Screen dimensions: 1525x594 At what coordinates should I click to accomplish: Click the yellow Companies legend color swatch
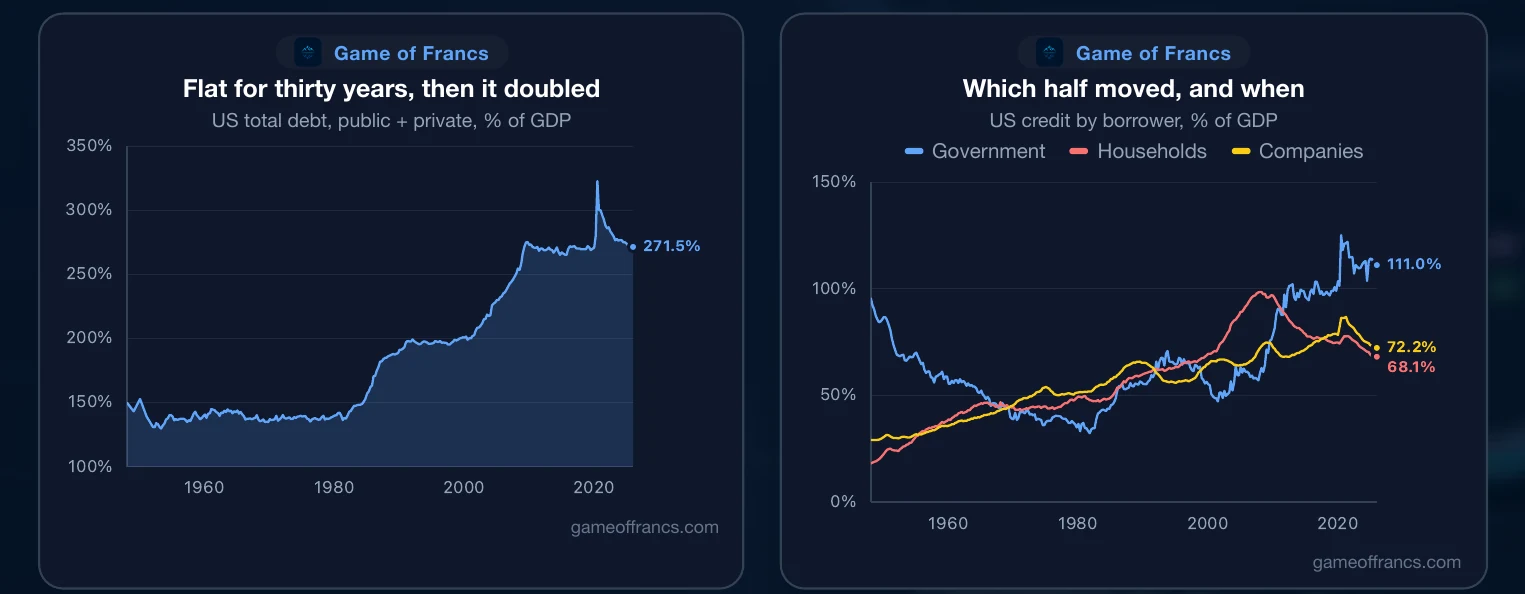point(1241,152)
